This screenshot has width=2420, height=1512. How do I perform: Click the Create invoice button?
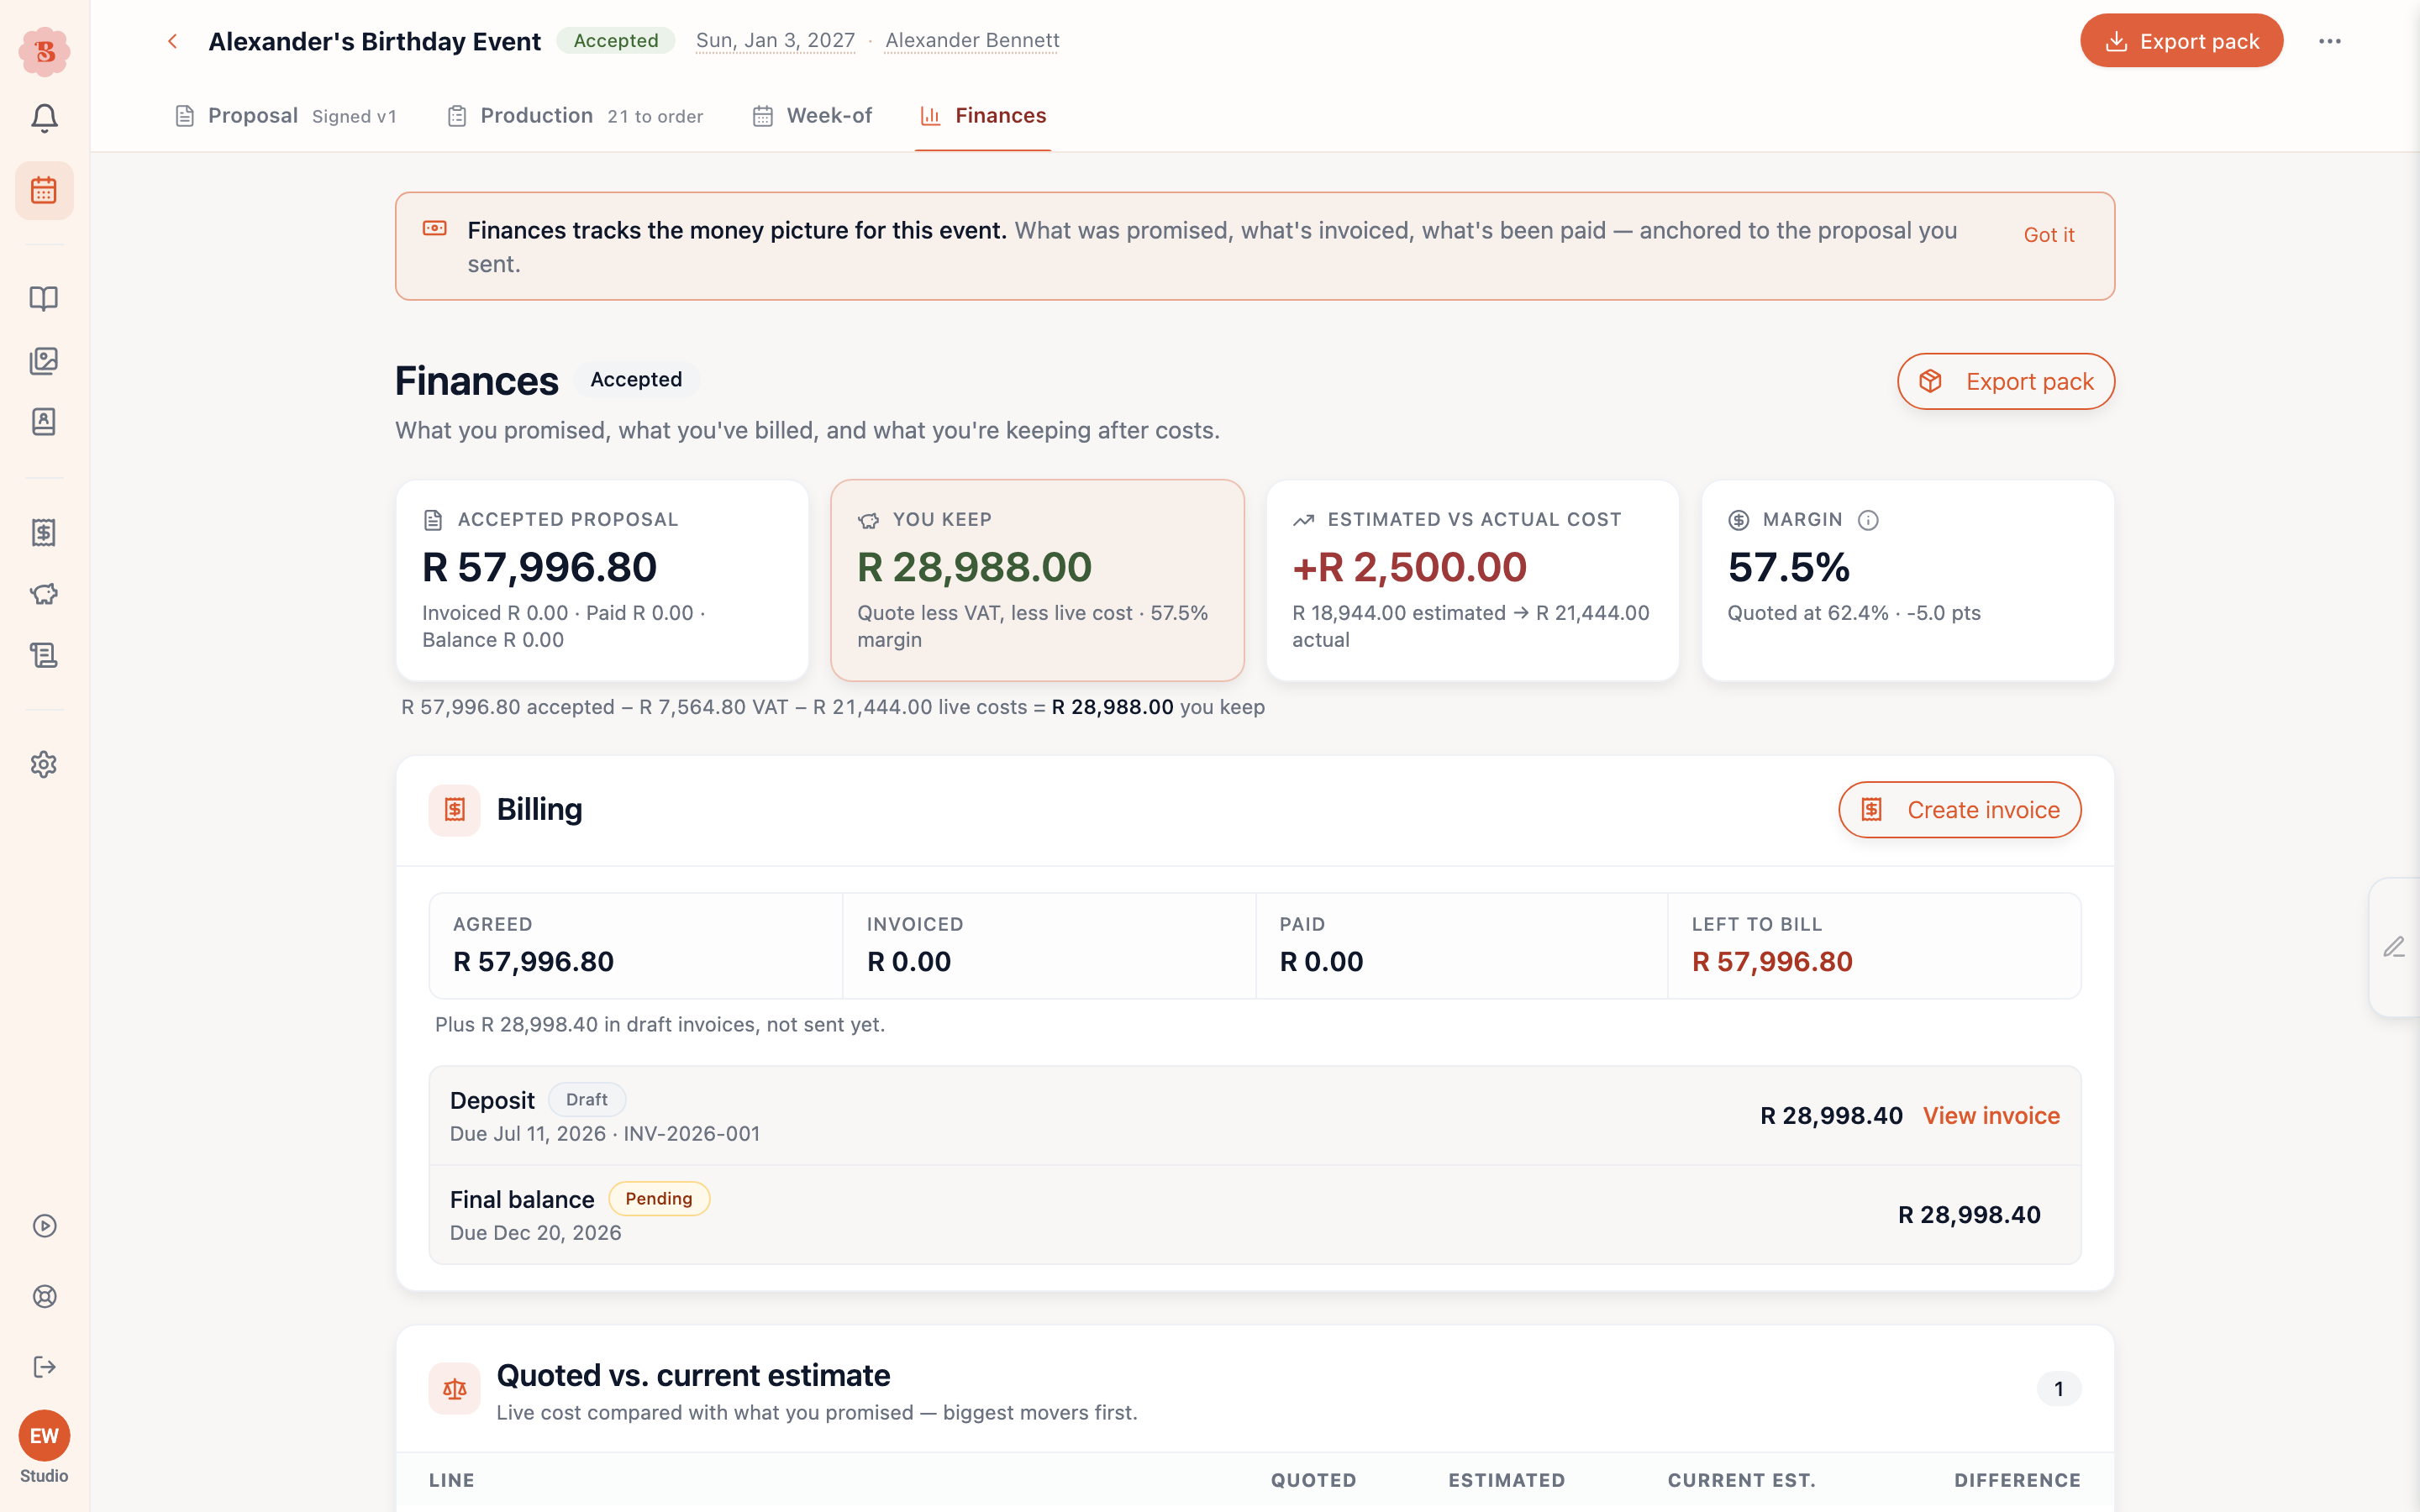click(x=1960, y=809)
